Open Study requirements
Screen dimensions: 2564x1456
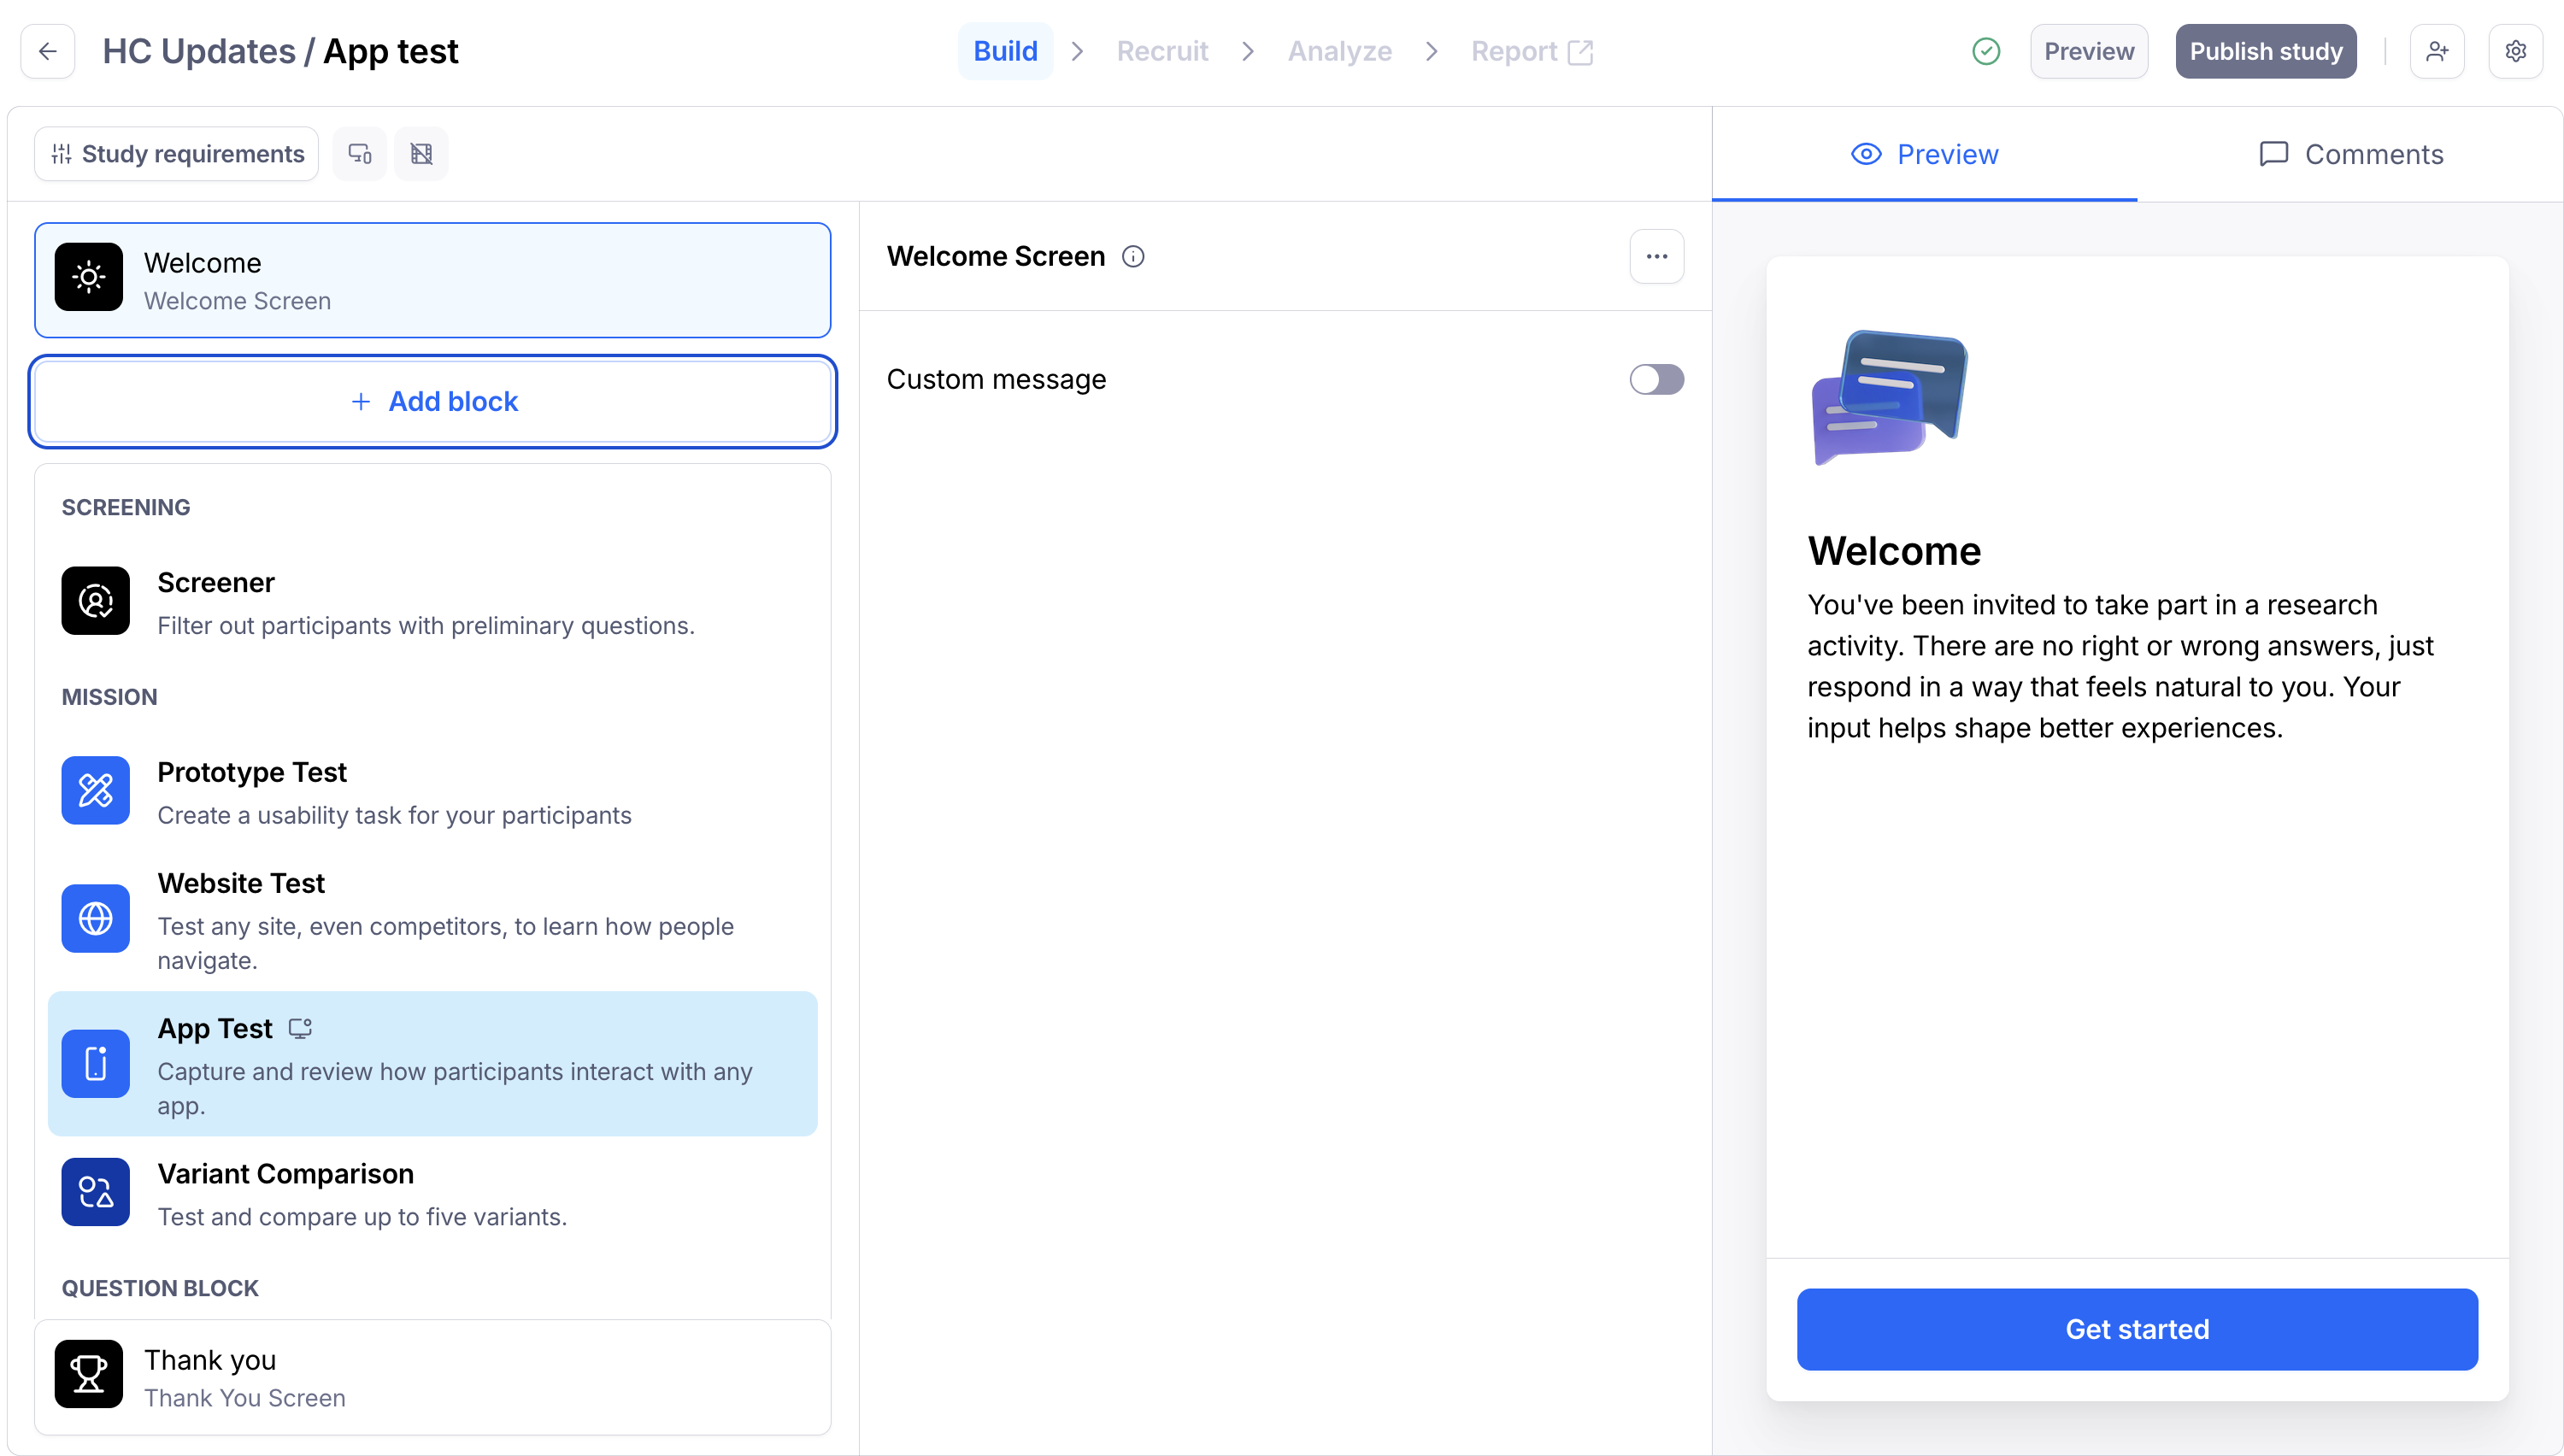(x=177, y=154)
